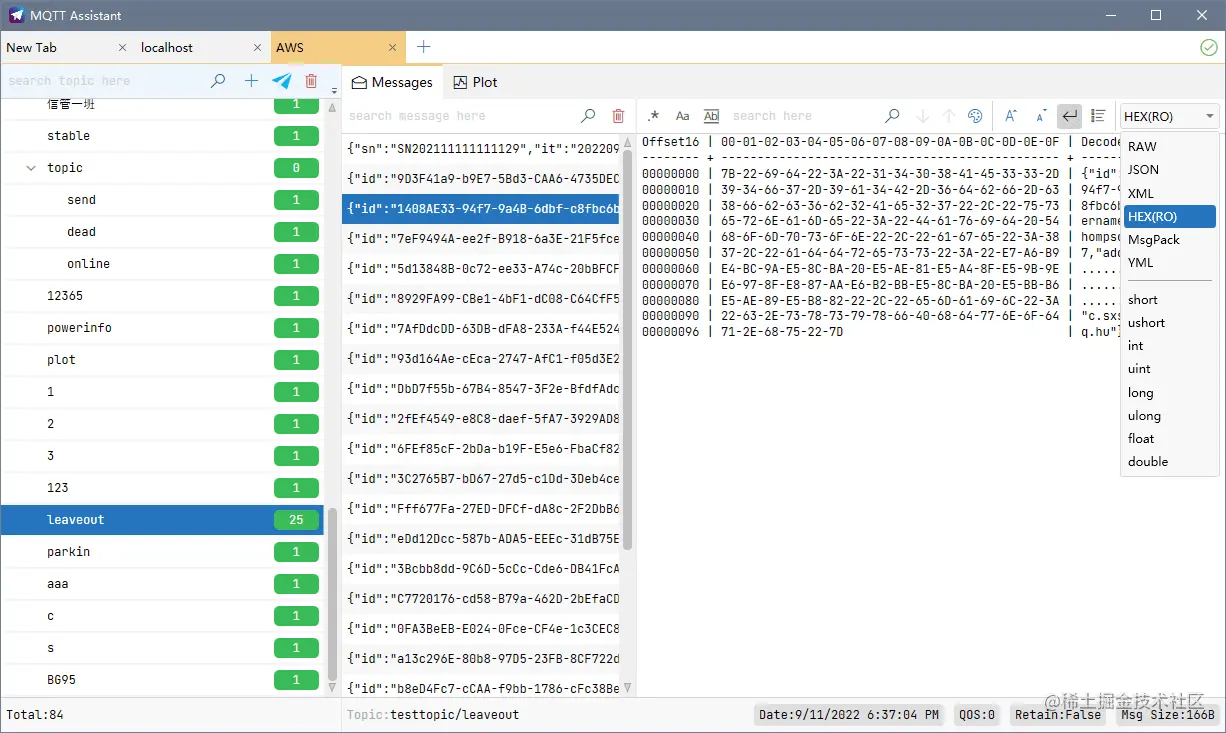Click the content search magnifier icon
Screen dimensions: 1226x733
tap(893, 116)
